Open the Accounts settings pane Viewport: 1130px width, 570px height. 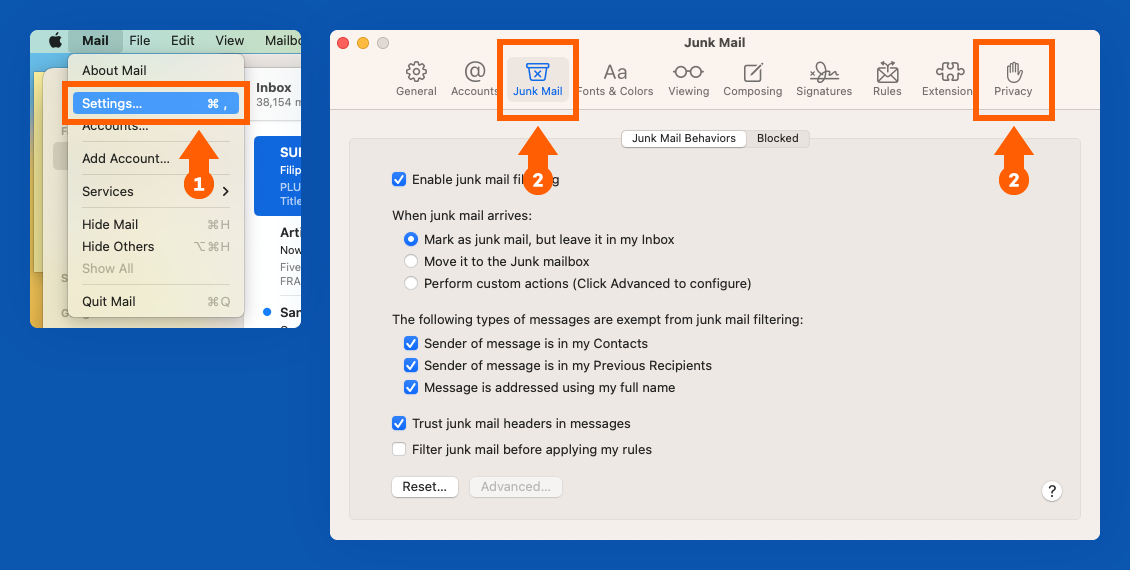[474, 79]
